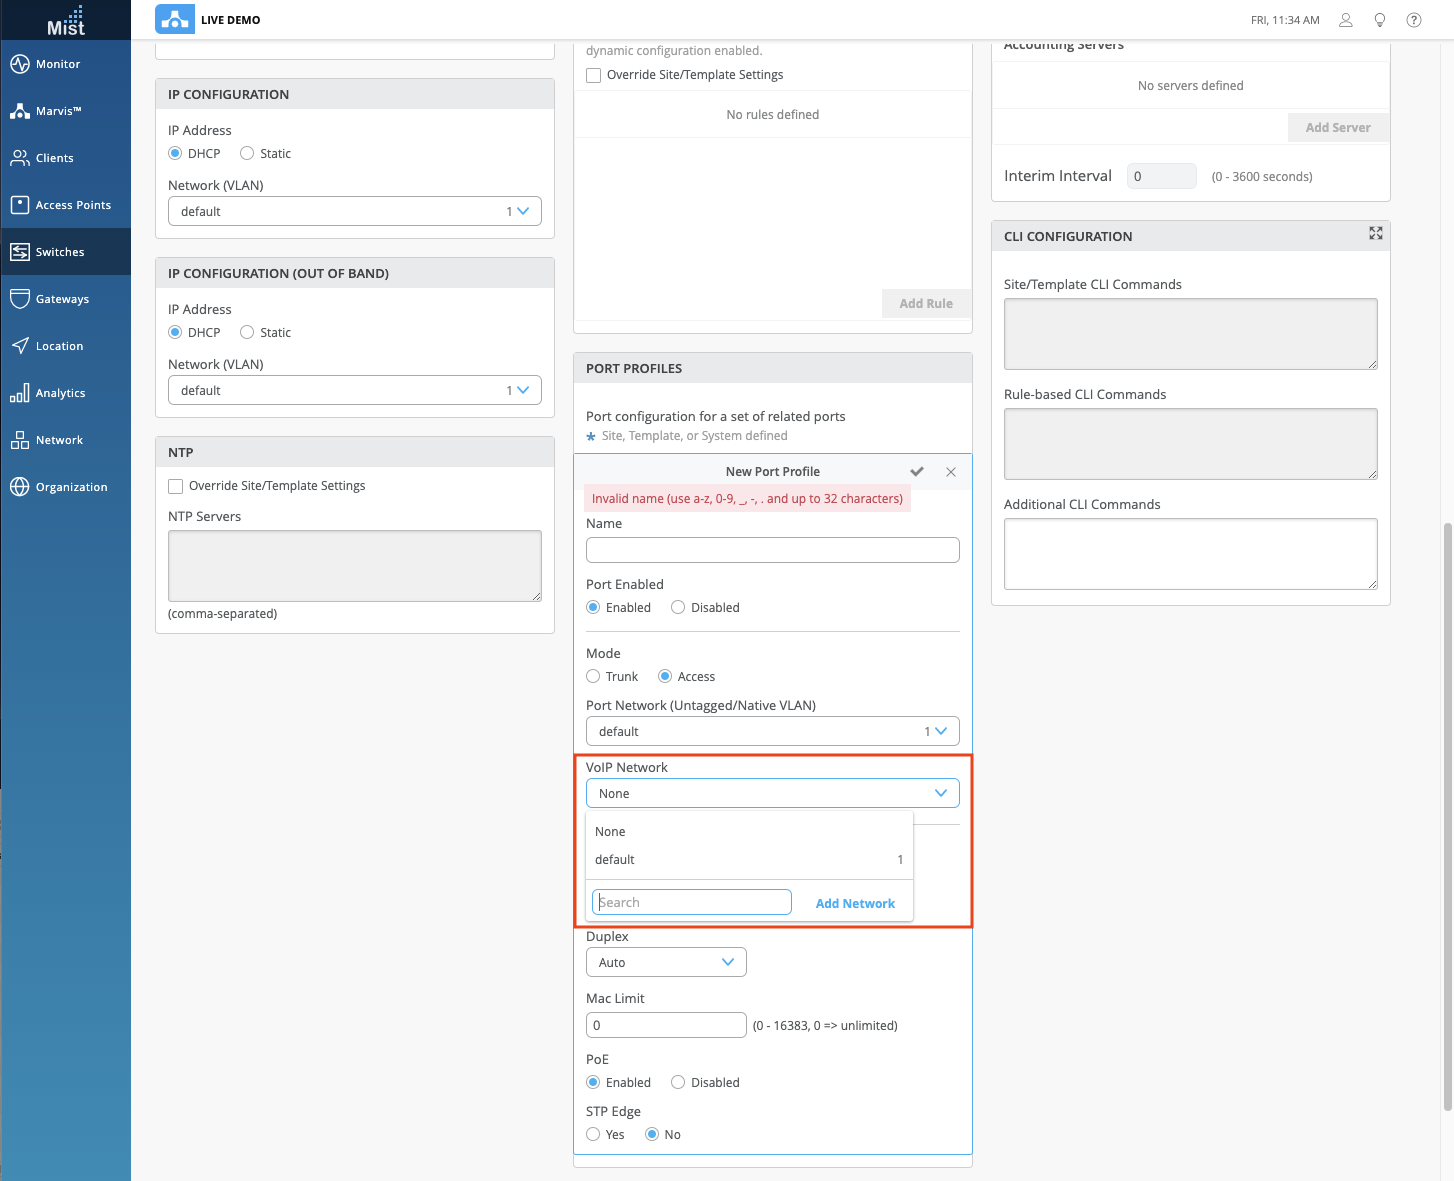Click the port profile Name field

772,550
